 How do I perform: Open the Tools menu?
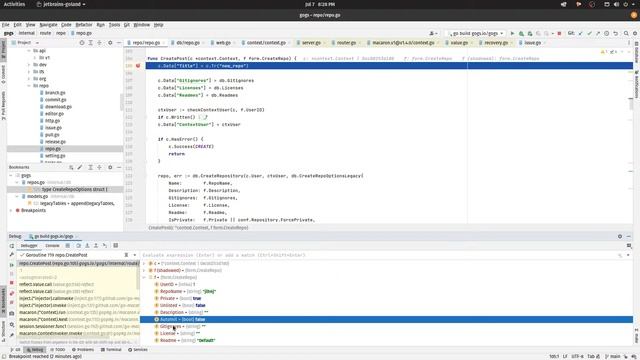point(114,25)
